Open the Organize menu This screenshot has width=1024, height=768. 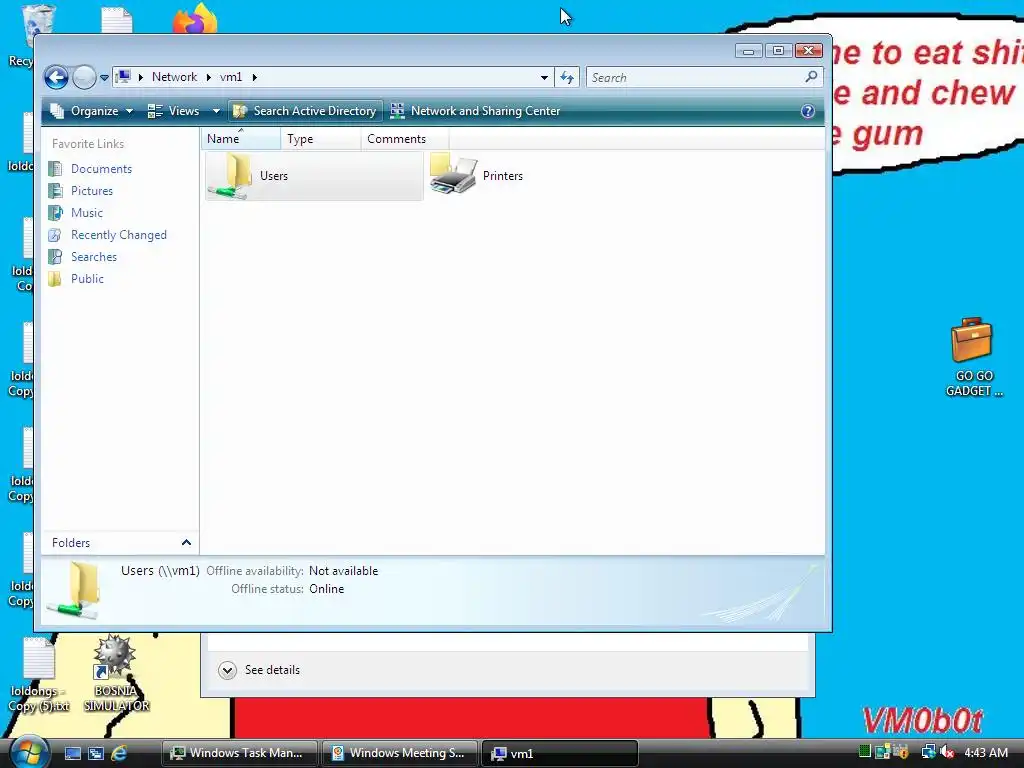[92, 111]
